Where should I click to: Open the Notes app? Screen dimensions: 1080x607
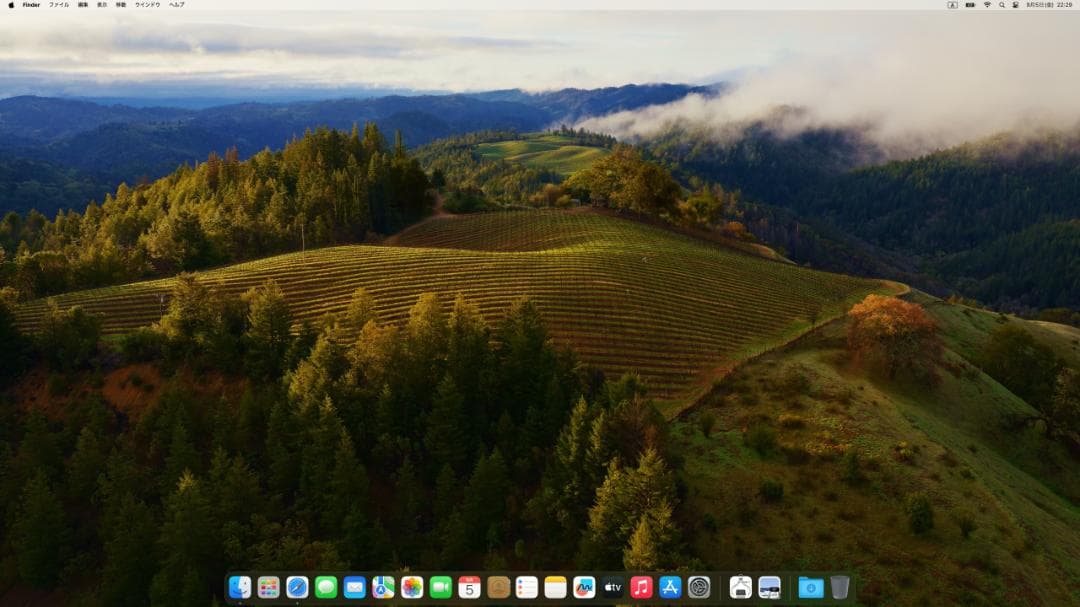tap(553, 588)
